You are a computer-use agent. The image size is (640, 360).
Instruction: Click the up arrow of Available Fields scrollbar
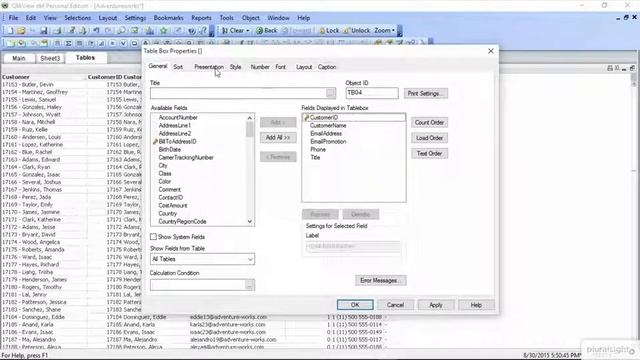pos(250,118)
